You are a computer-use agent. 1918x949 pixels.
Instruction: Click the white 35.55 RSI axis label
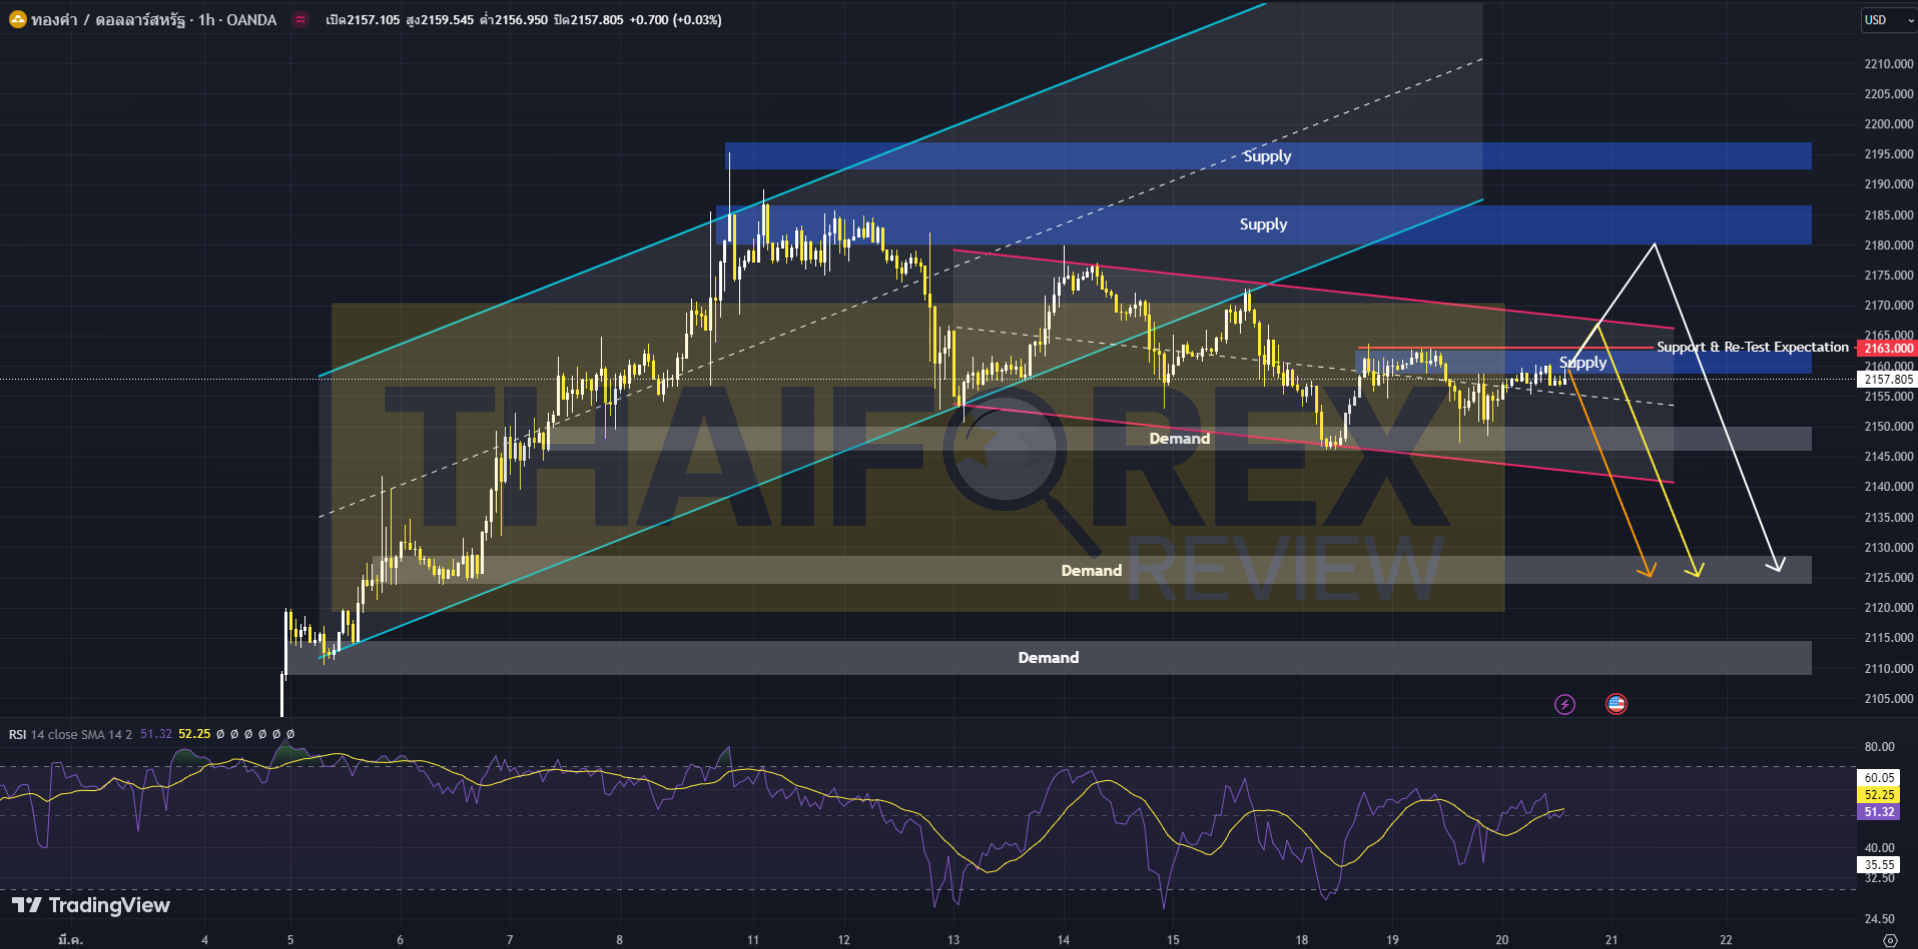(x=1879, y=865)
